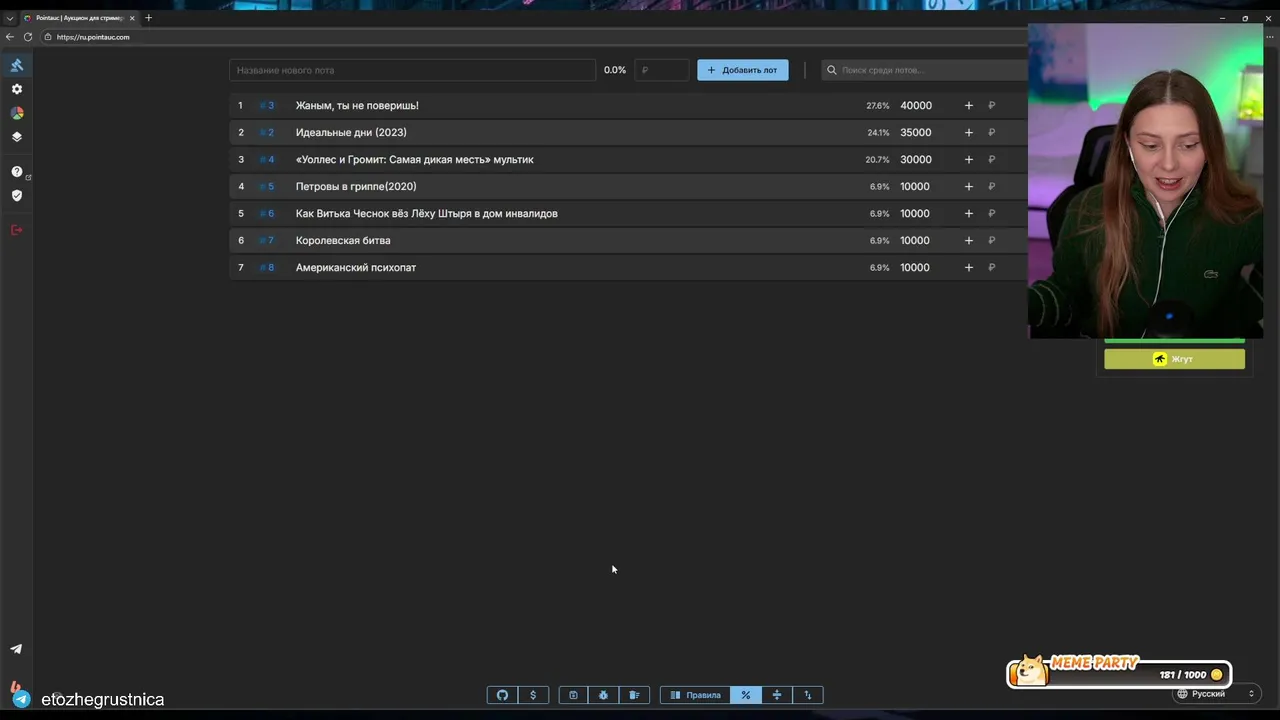The height and width of the screenshot is (720, 1280).
Task: Click plus for Американский психопат
Action: [968, 267]
